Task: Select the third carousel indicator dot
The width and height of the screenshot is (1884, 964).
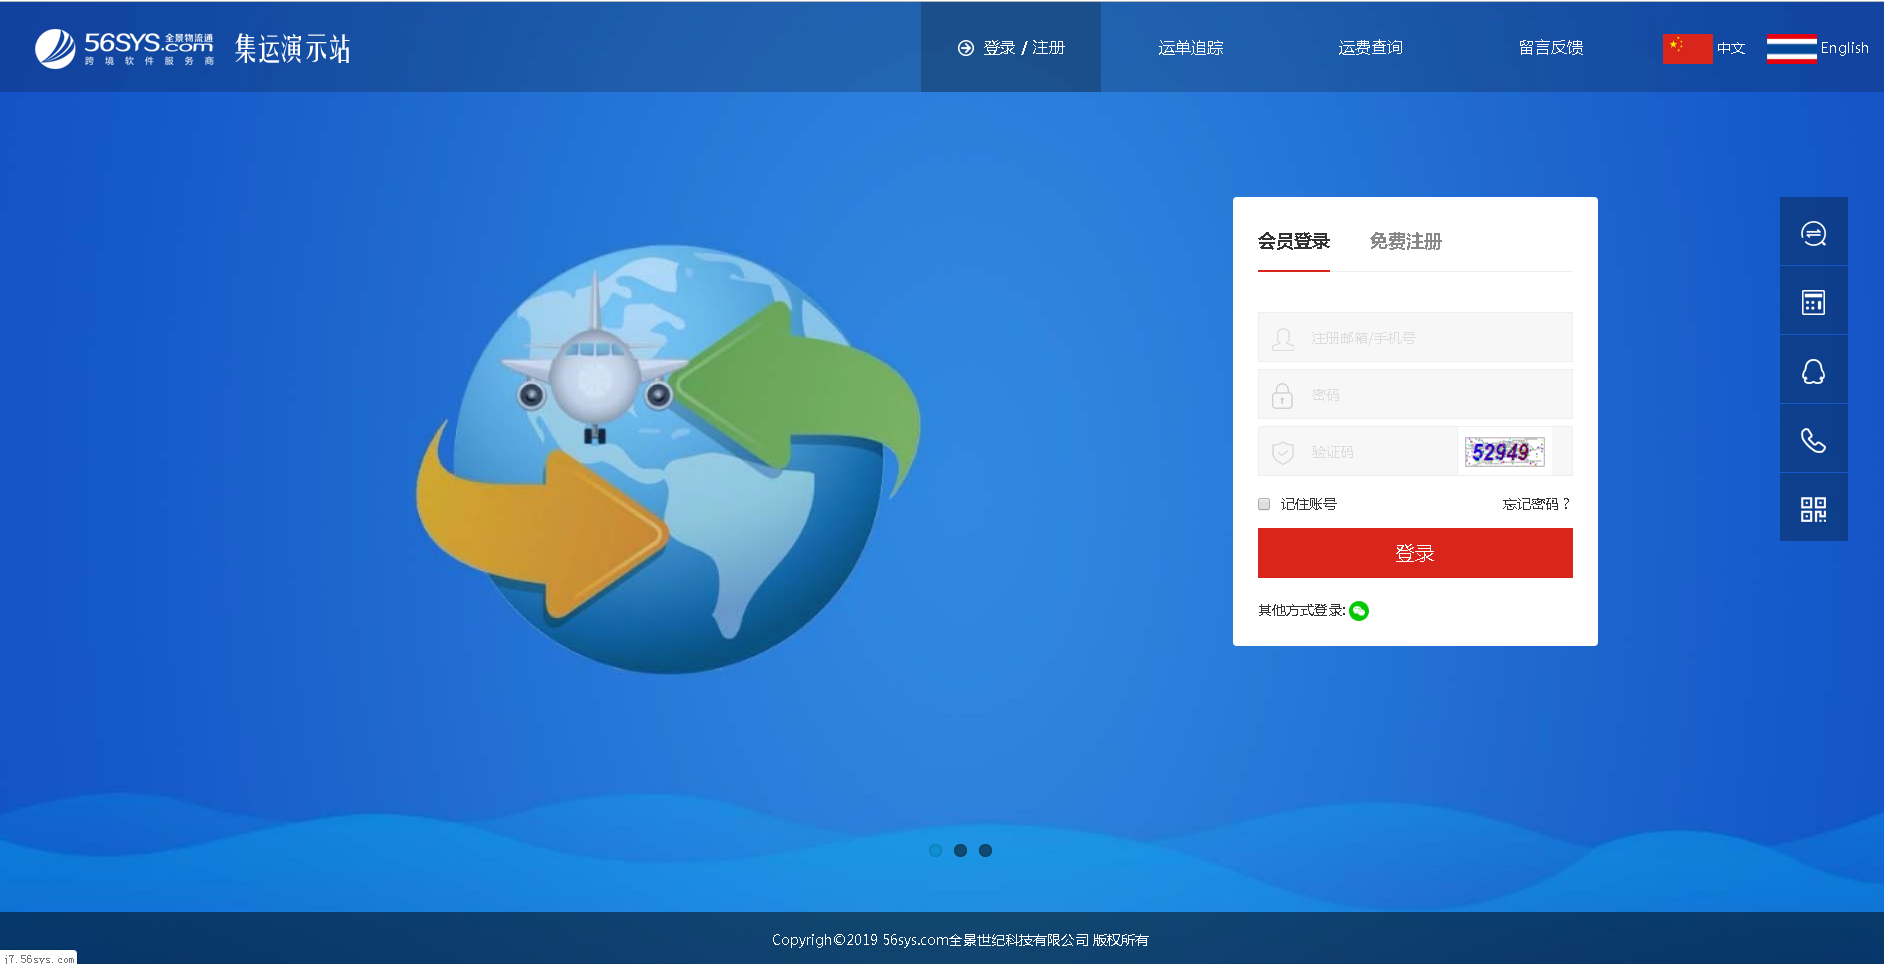Action: (986, 850)
